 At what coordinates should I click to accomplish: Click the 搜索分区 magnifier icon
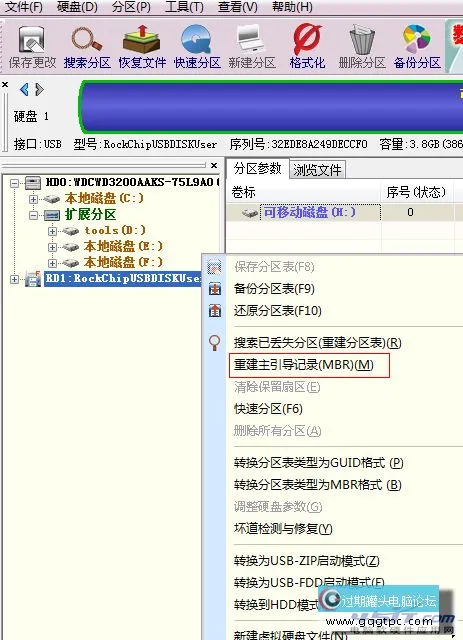pos(87,39)
